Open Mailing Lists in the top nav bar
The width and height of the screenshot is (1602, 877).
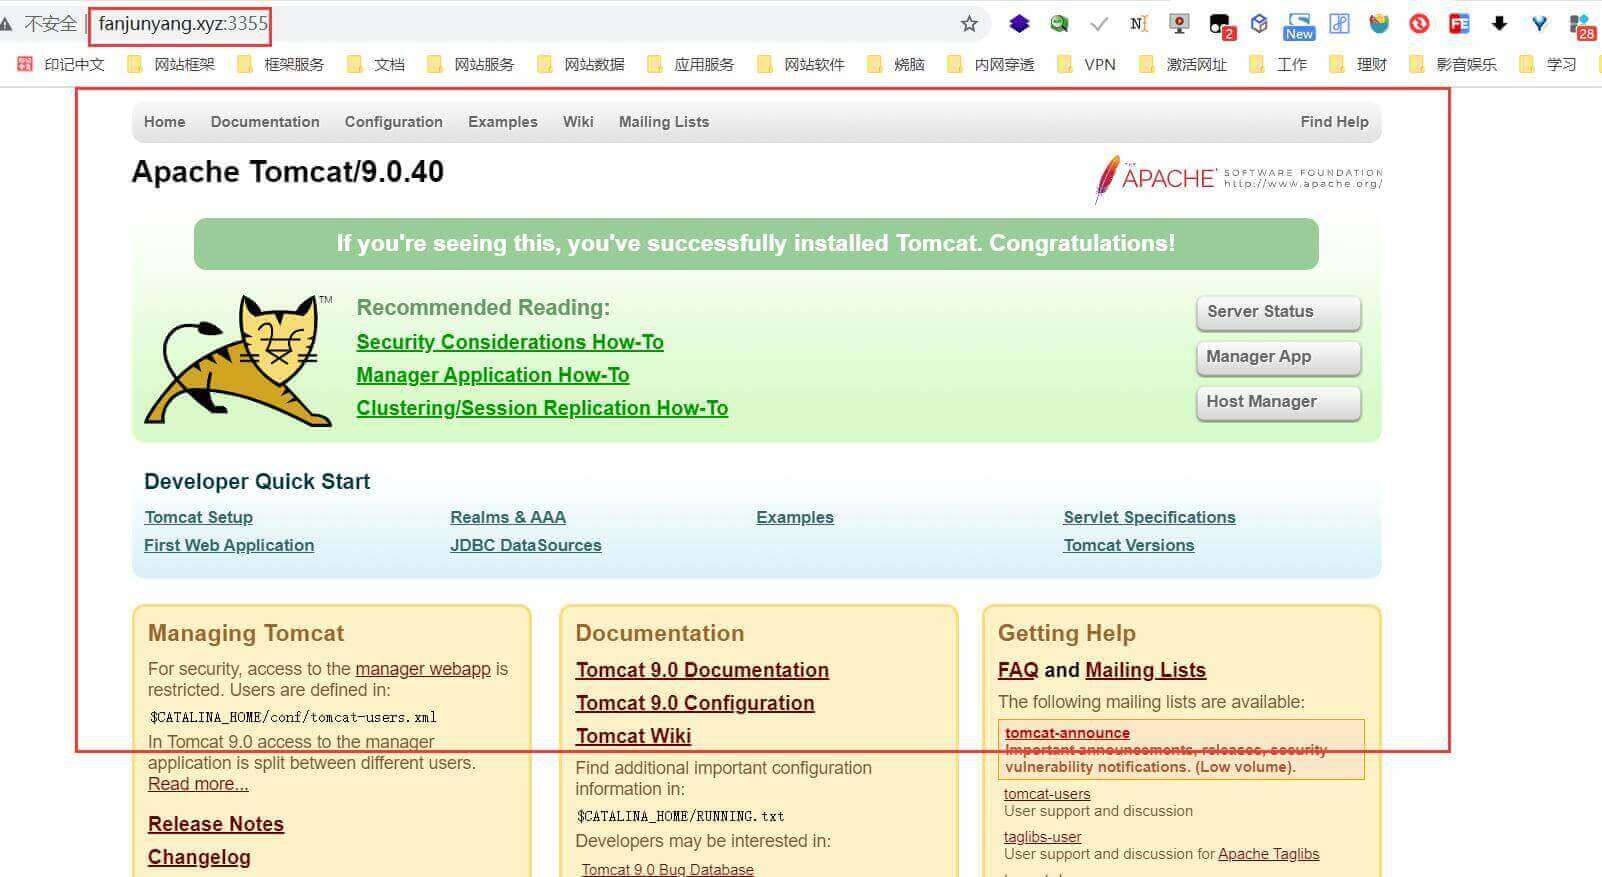(x=664, y=122)
